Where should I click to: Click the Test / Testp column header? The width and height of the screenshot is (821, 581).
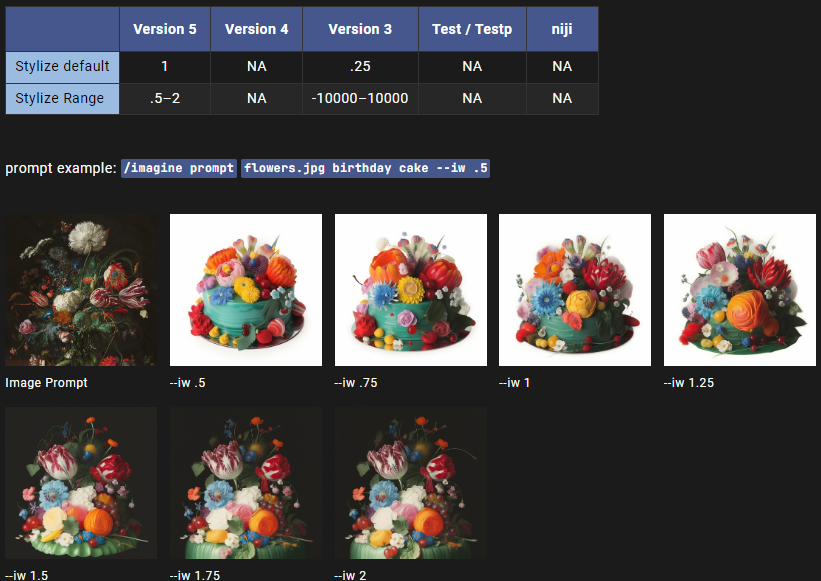pyautogui.click(x=472, y=29)
